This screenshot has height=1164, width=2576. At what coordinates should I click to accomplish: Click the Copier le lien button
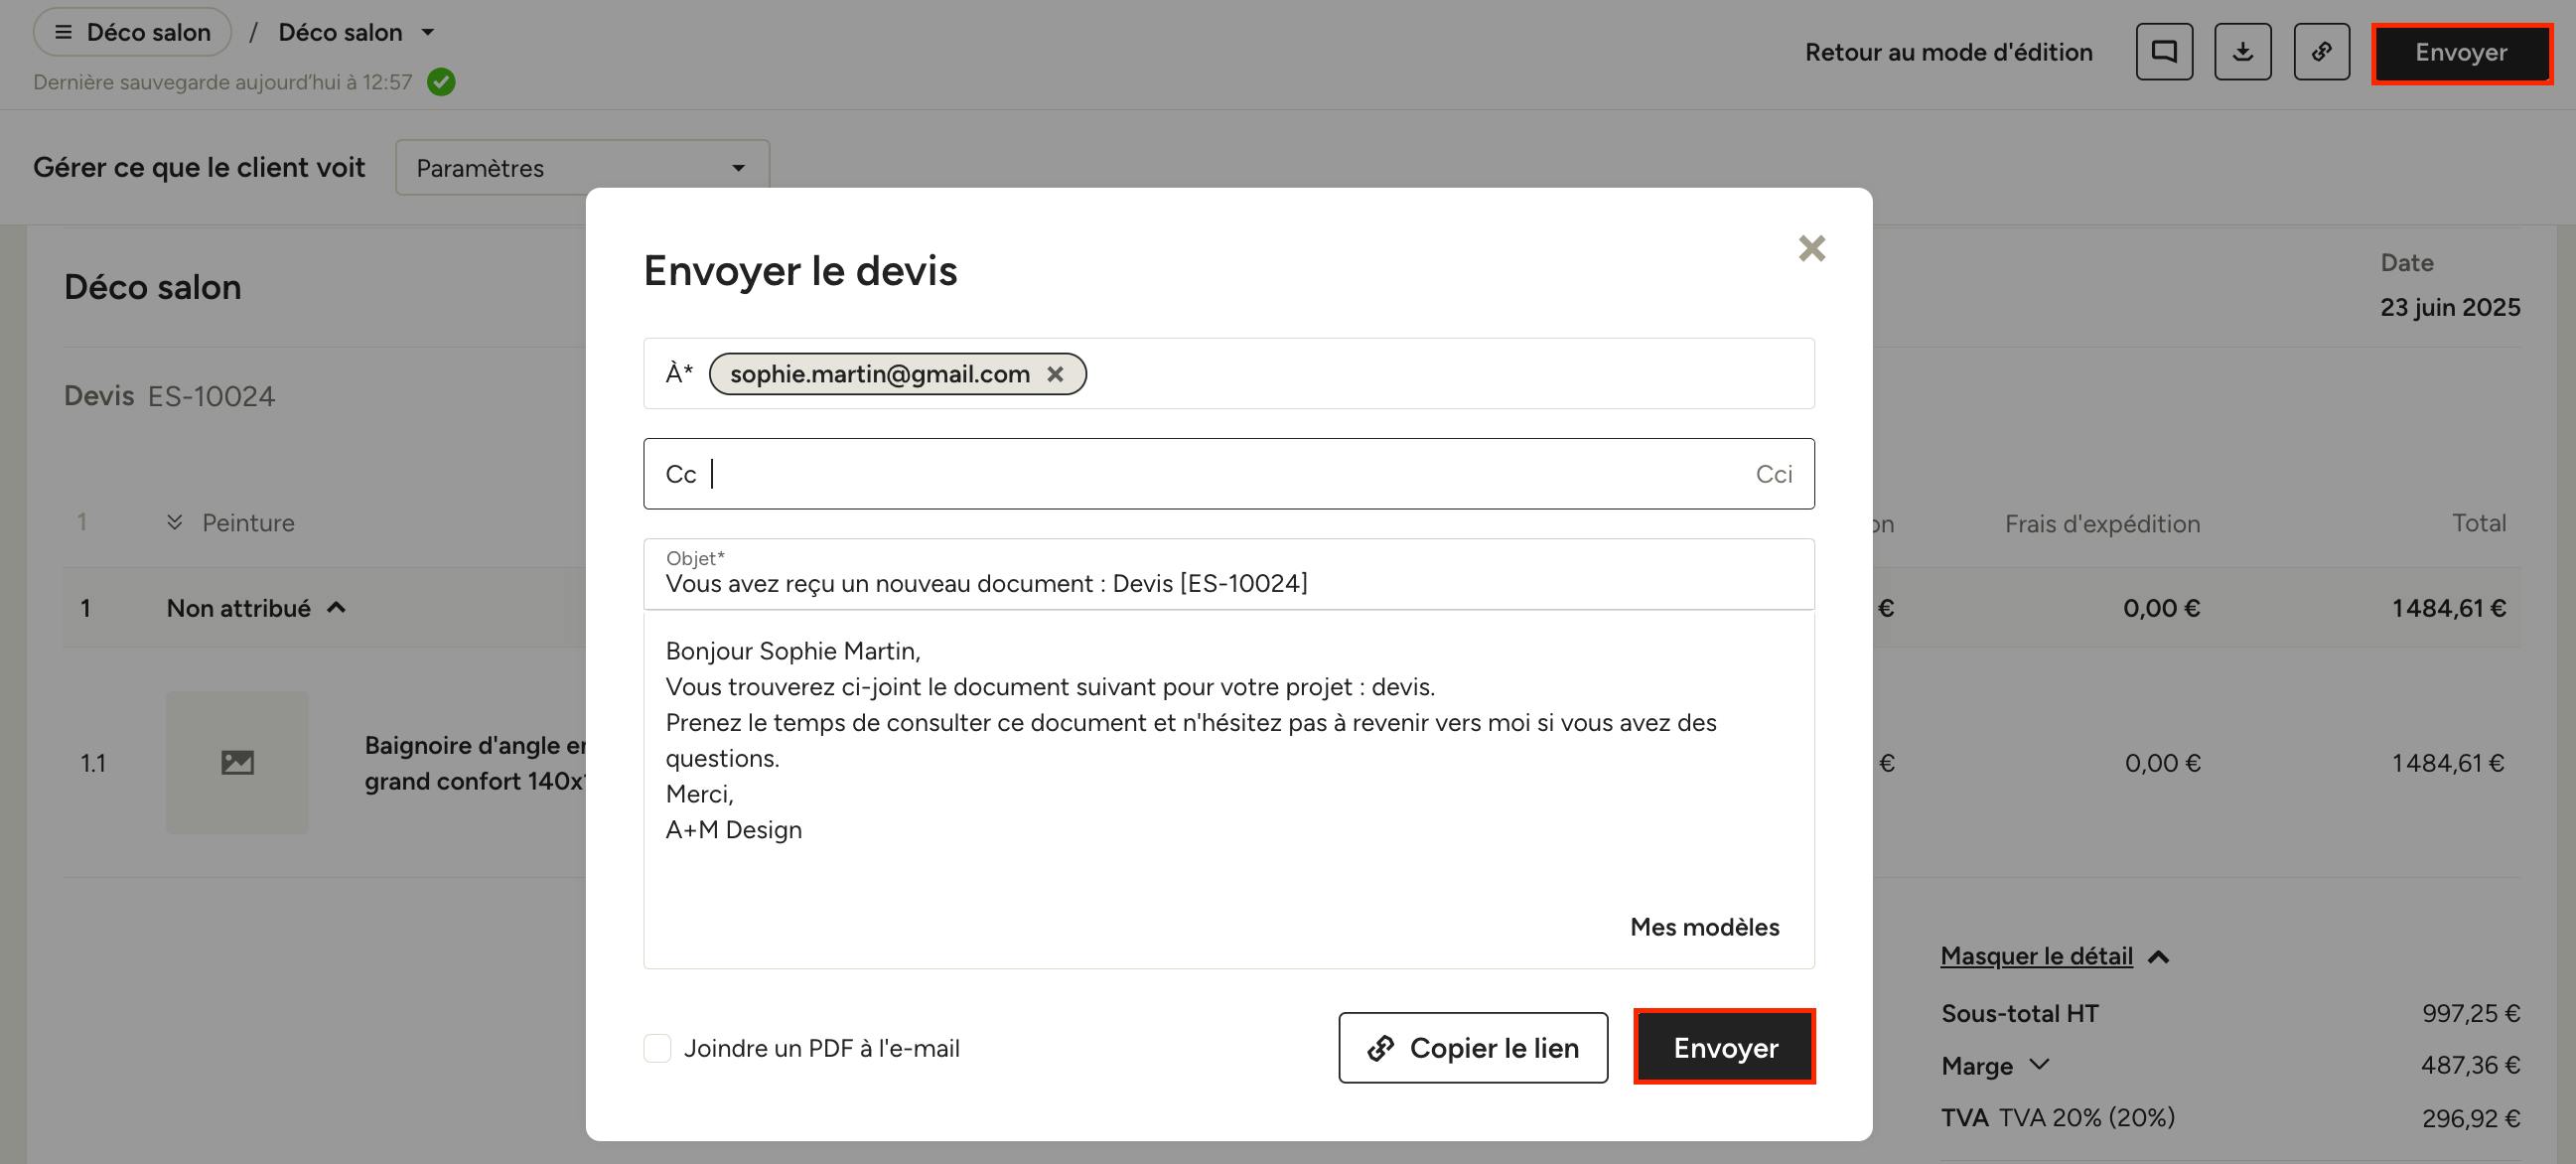click(x=1473, y=1048)
